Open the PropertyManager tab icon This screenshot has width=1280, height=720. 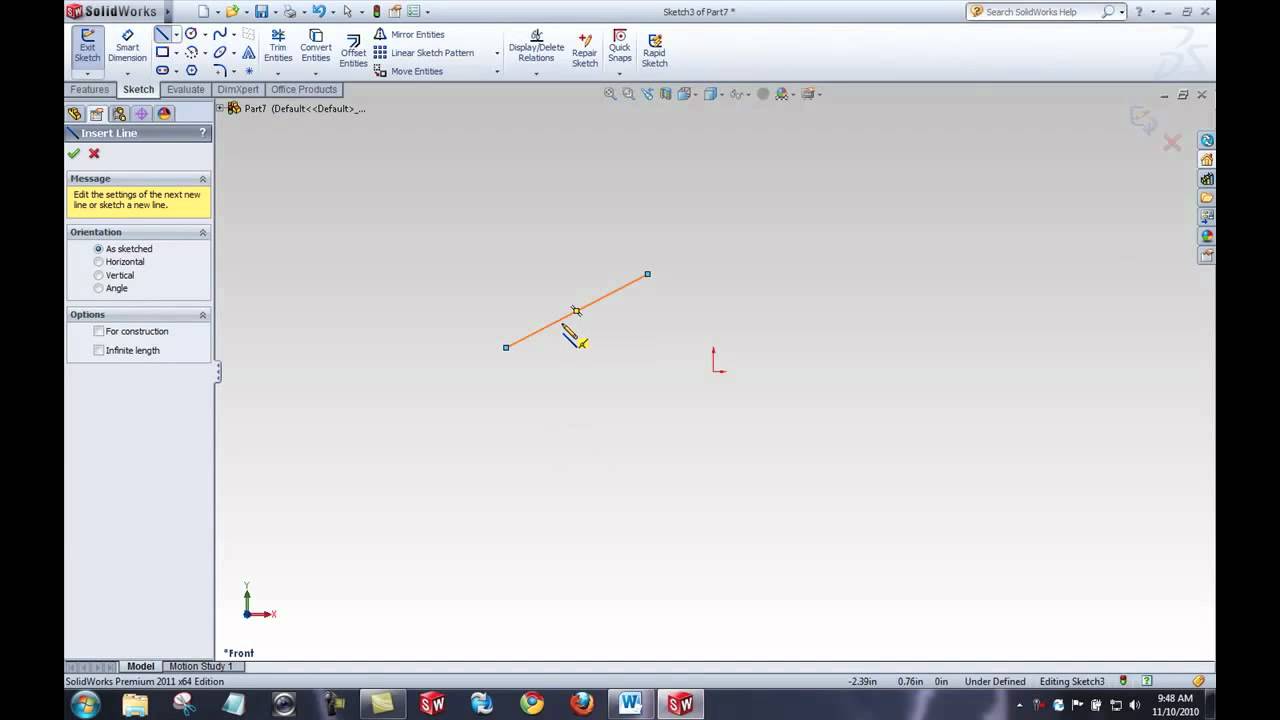(97, 114)
